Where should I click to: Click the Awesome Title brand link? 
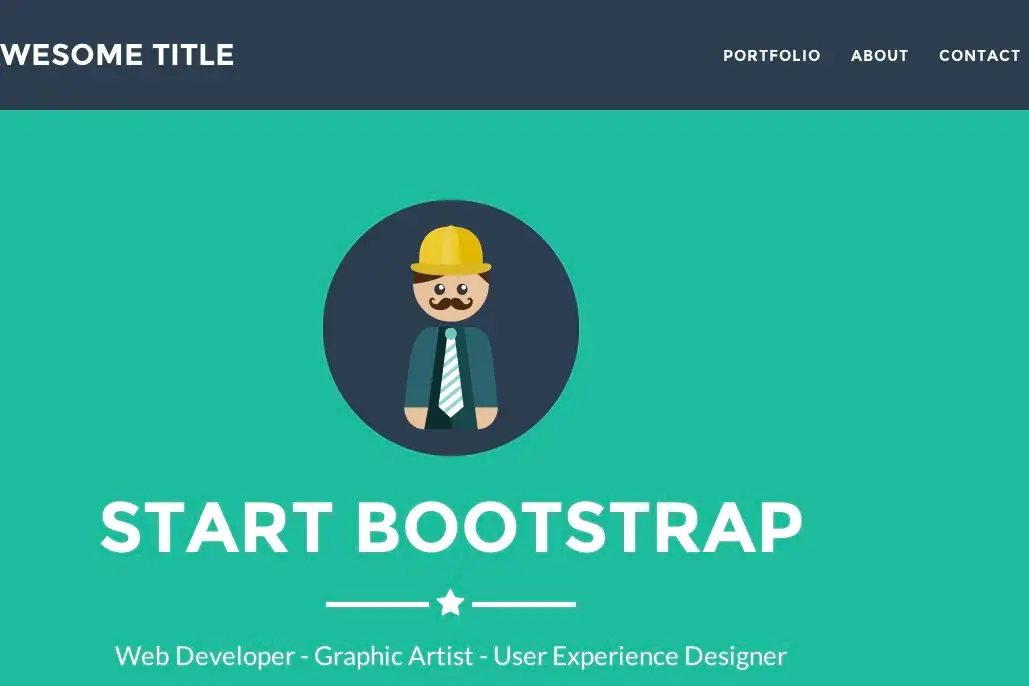[x=117, y=55]
